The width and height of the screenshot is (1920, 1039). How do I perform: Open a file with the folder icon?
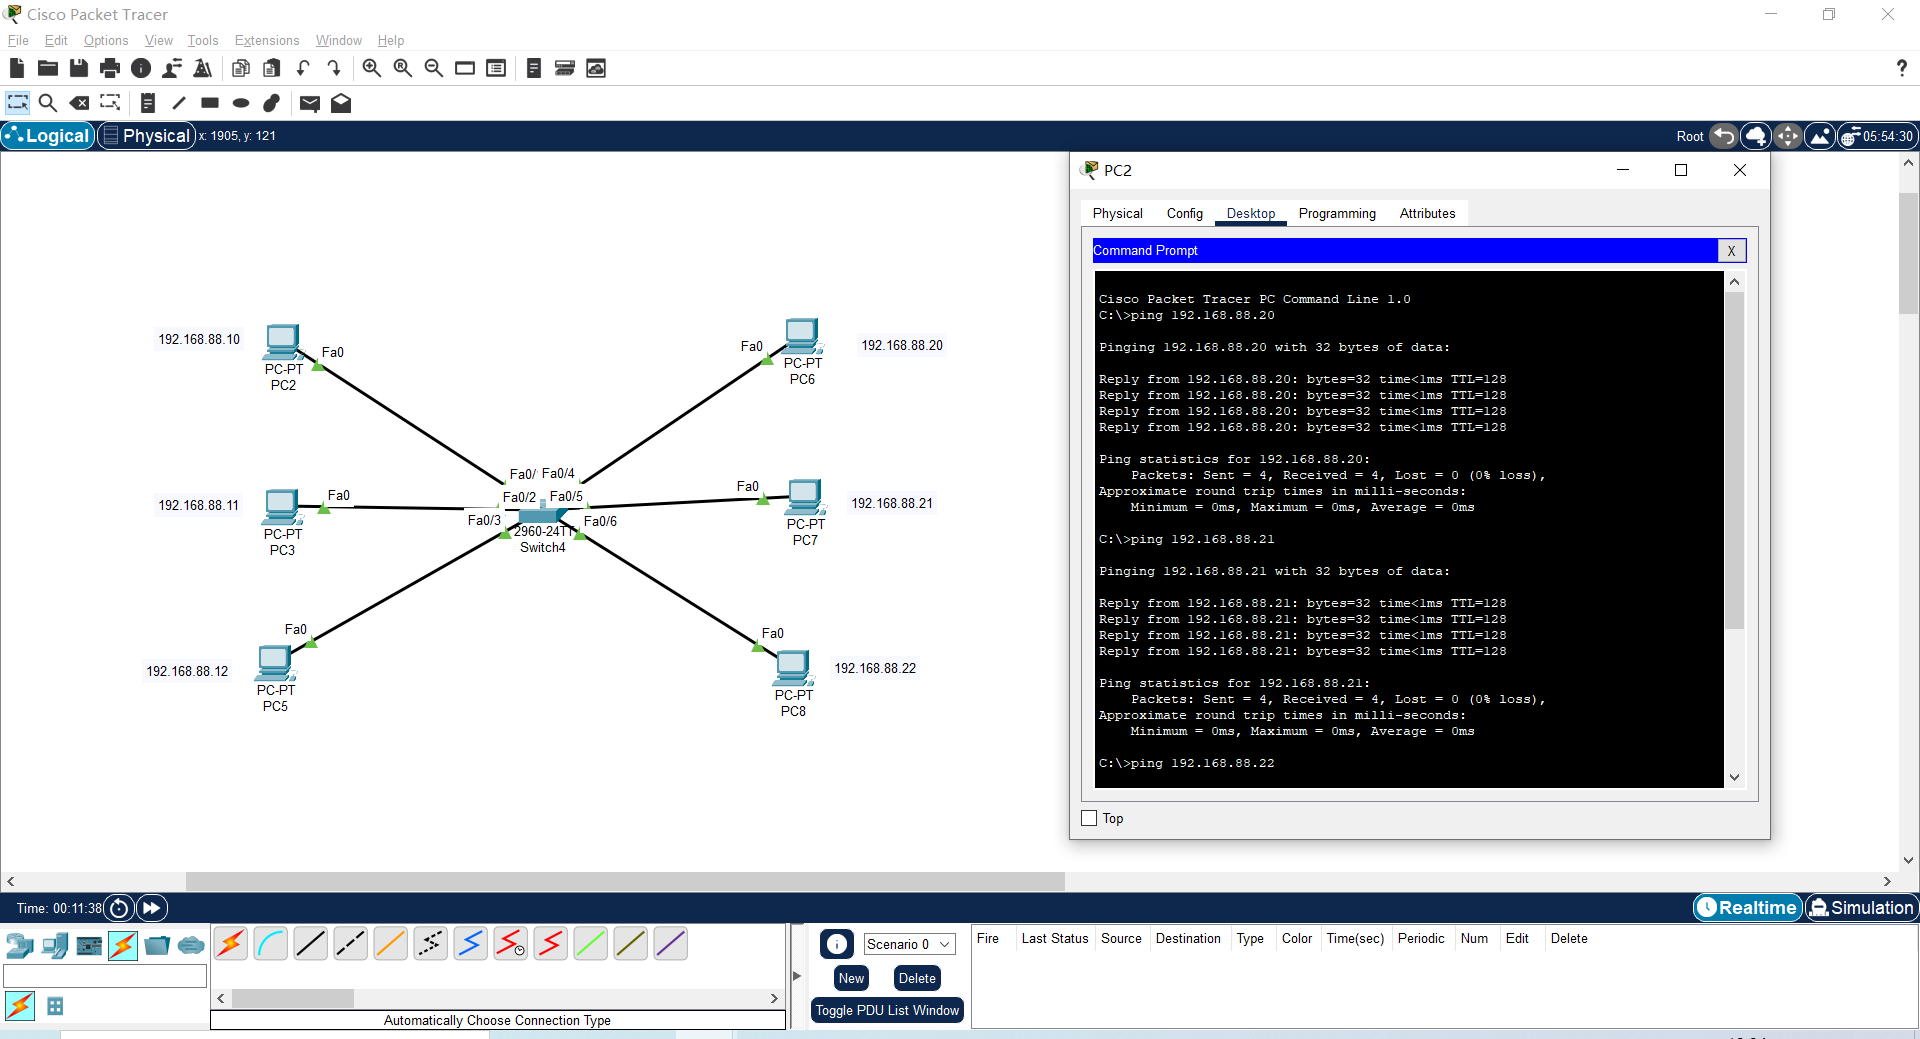[47, 68]
